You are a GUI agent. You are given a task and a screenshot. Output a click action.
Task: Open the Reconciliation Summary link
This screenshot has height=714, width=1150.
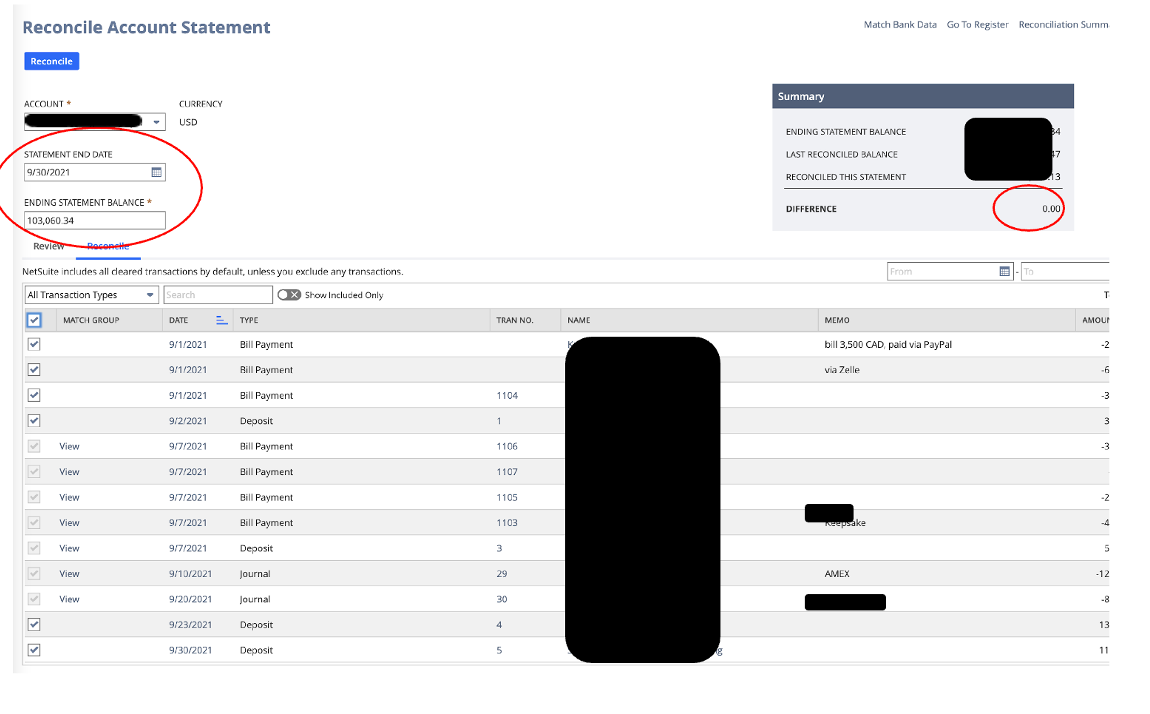pyautogui.click(x=1063, y=24)
